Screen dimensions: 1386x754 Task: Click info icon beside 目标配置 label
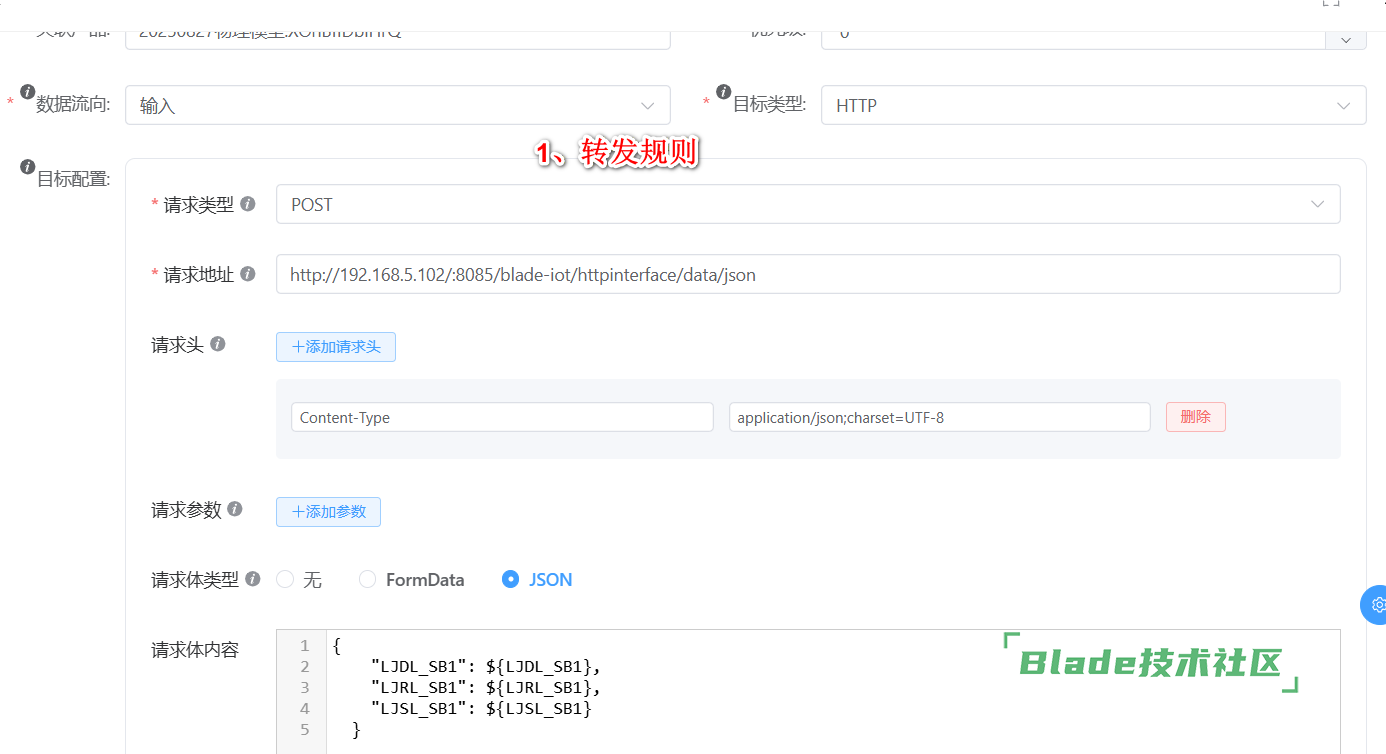(x=27, y=167)
